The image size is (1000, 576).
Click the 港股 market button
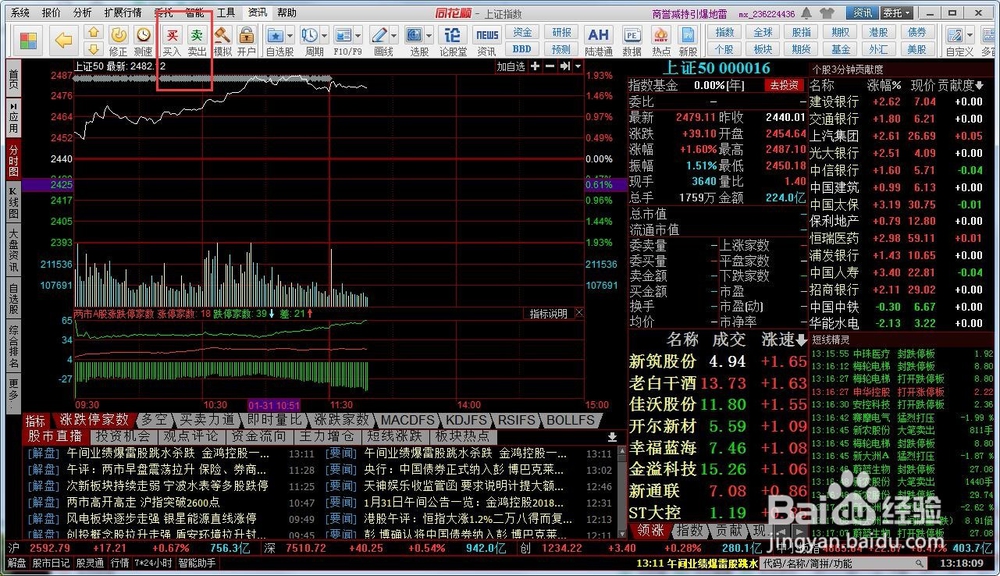[x=878, y=32]
